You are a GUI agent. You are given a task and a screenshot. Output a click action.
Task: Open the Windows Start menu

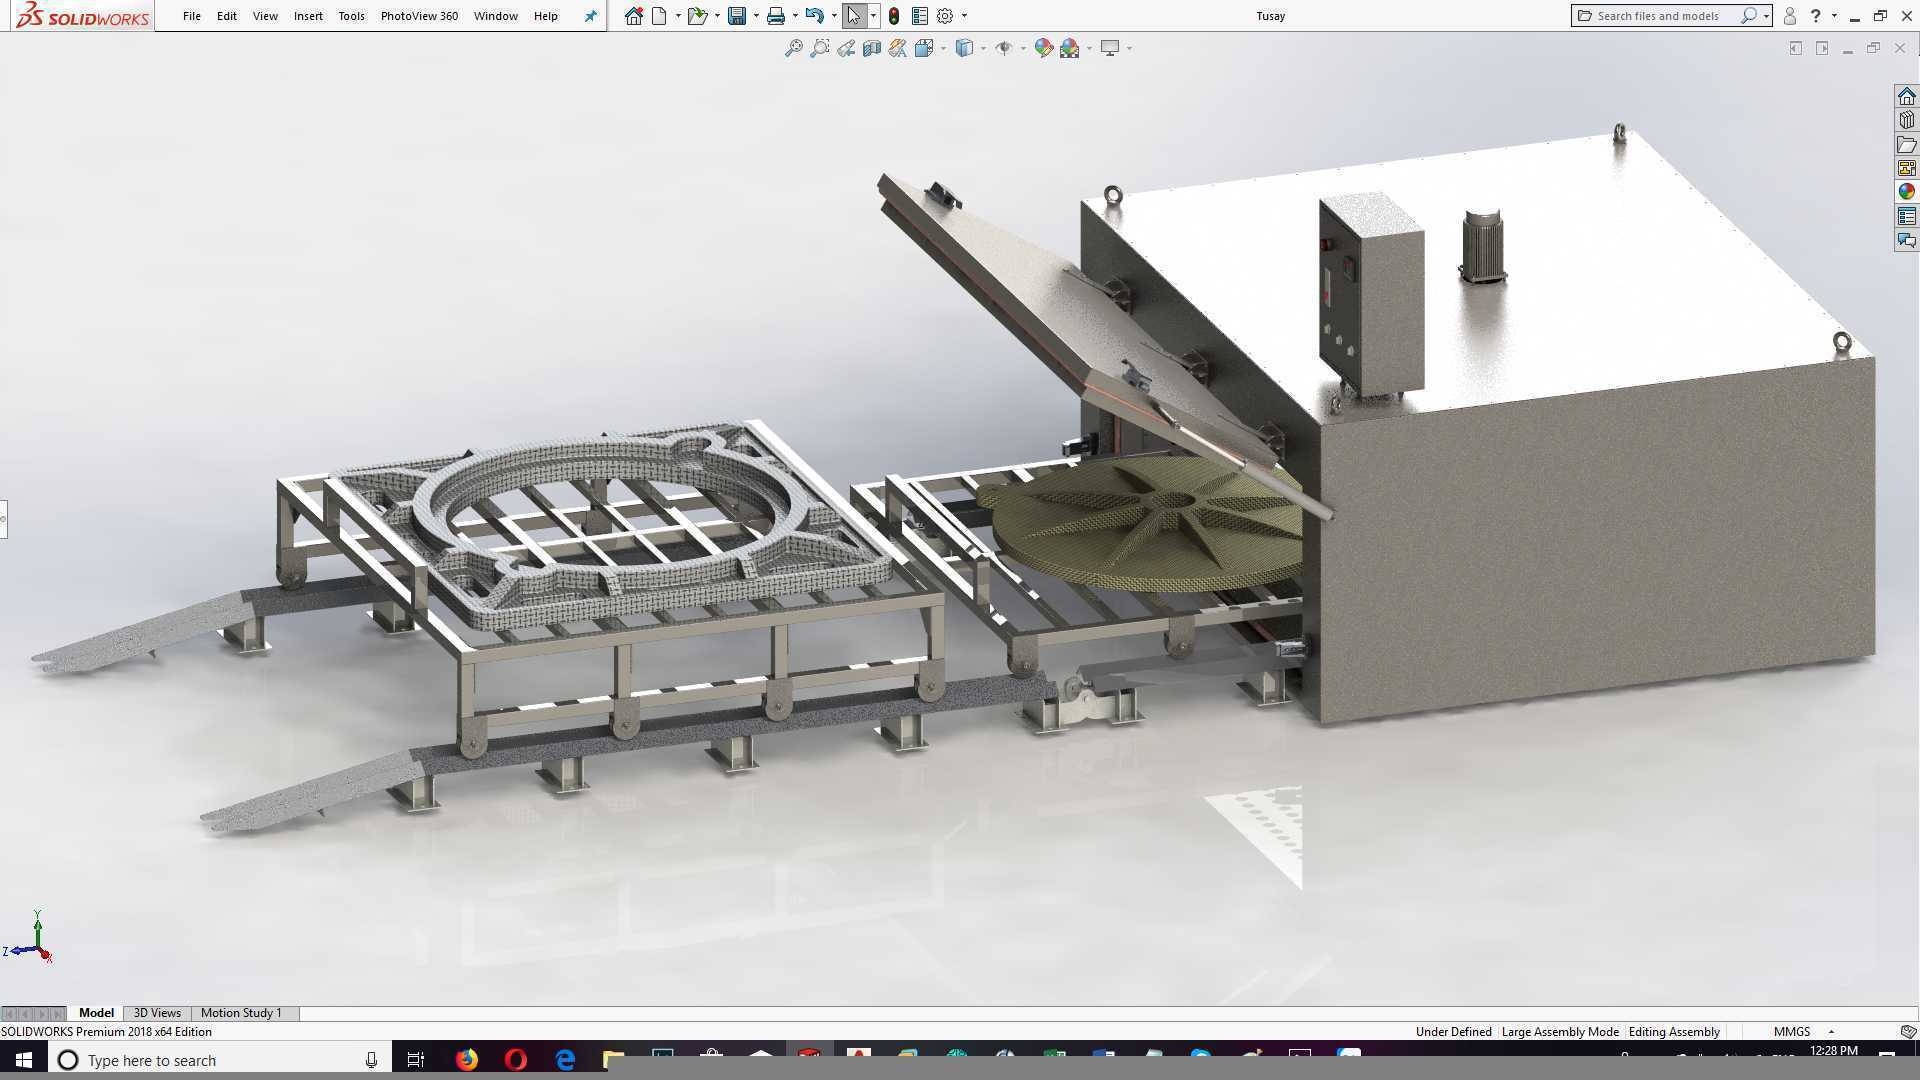tap(24, 1060)
